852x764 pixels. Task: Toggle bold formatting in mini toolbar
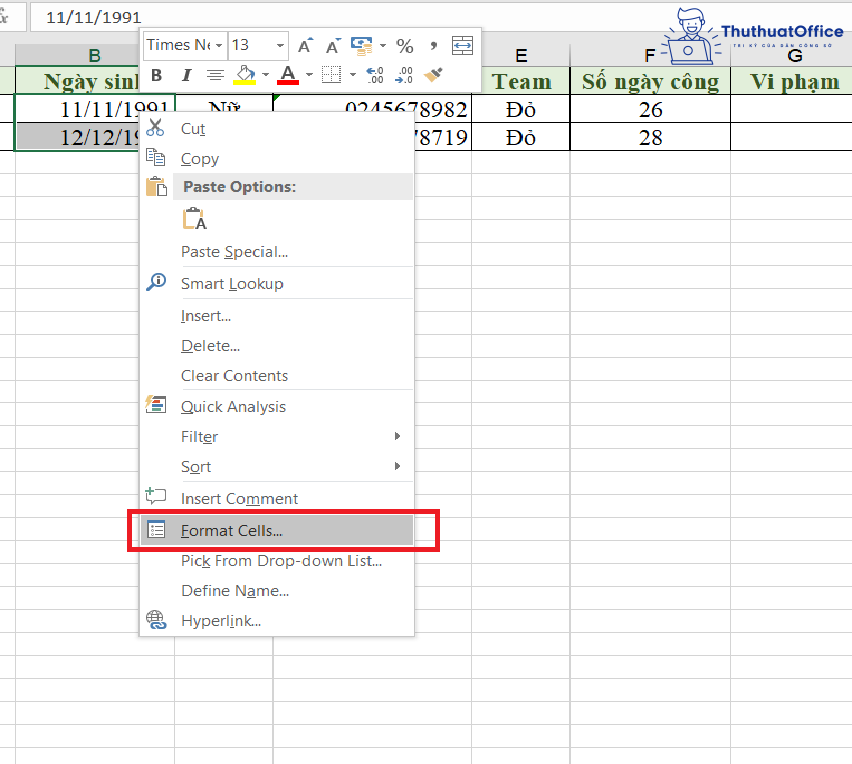click(156, 74)
